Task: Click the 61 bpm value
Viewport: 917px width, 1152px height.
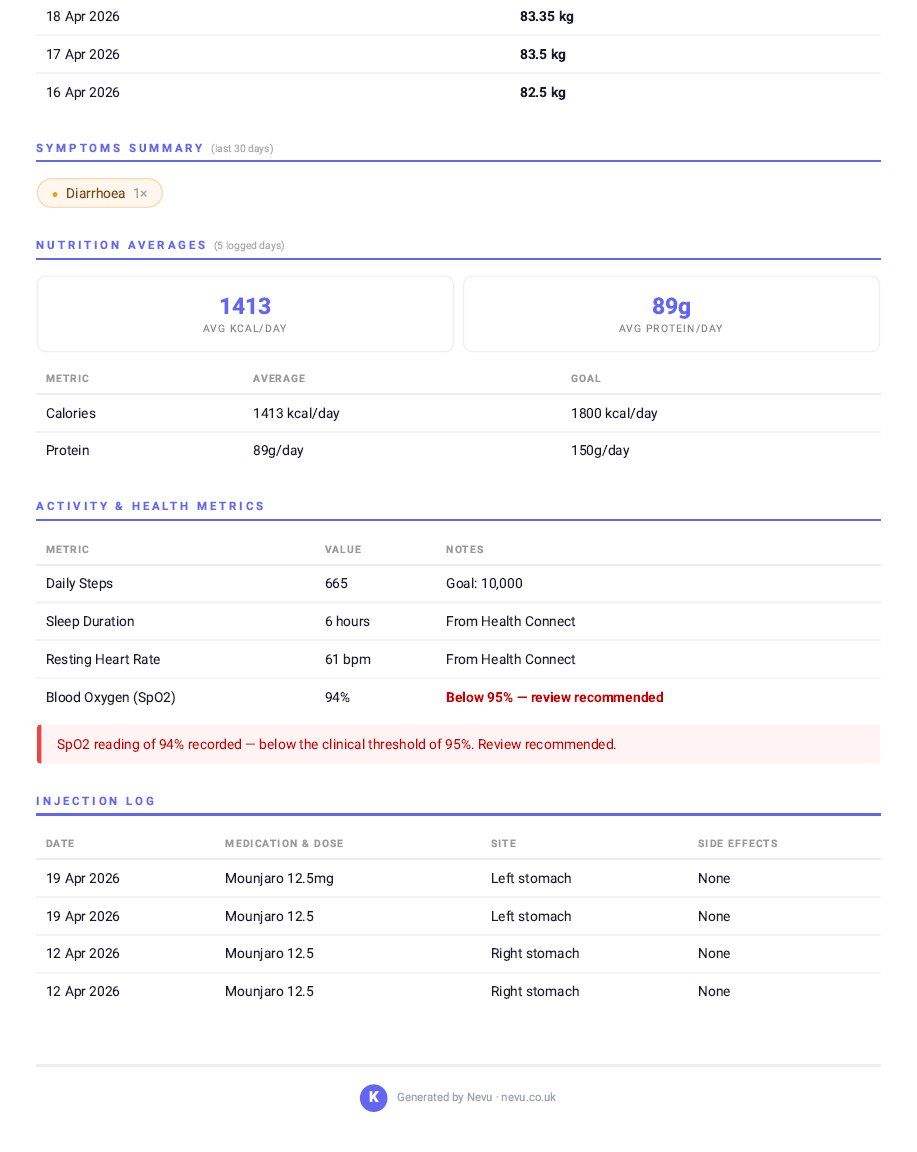Action: (x=348, y=660)
